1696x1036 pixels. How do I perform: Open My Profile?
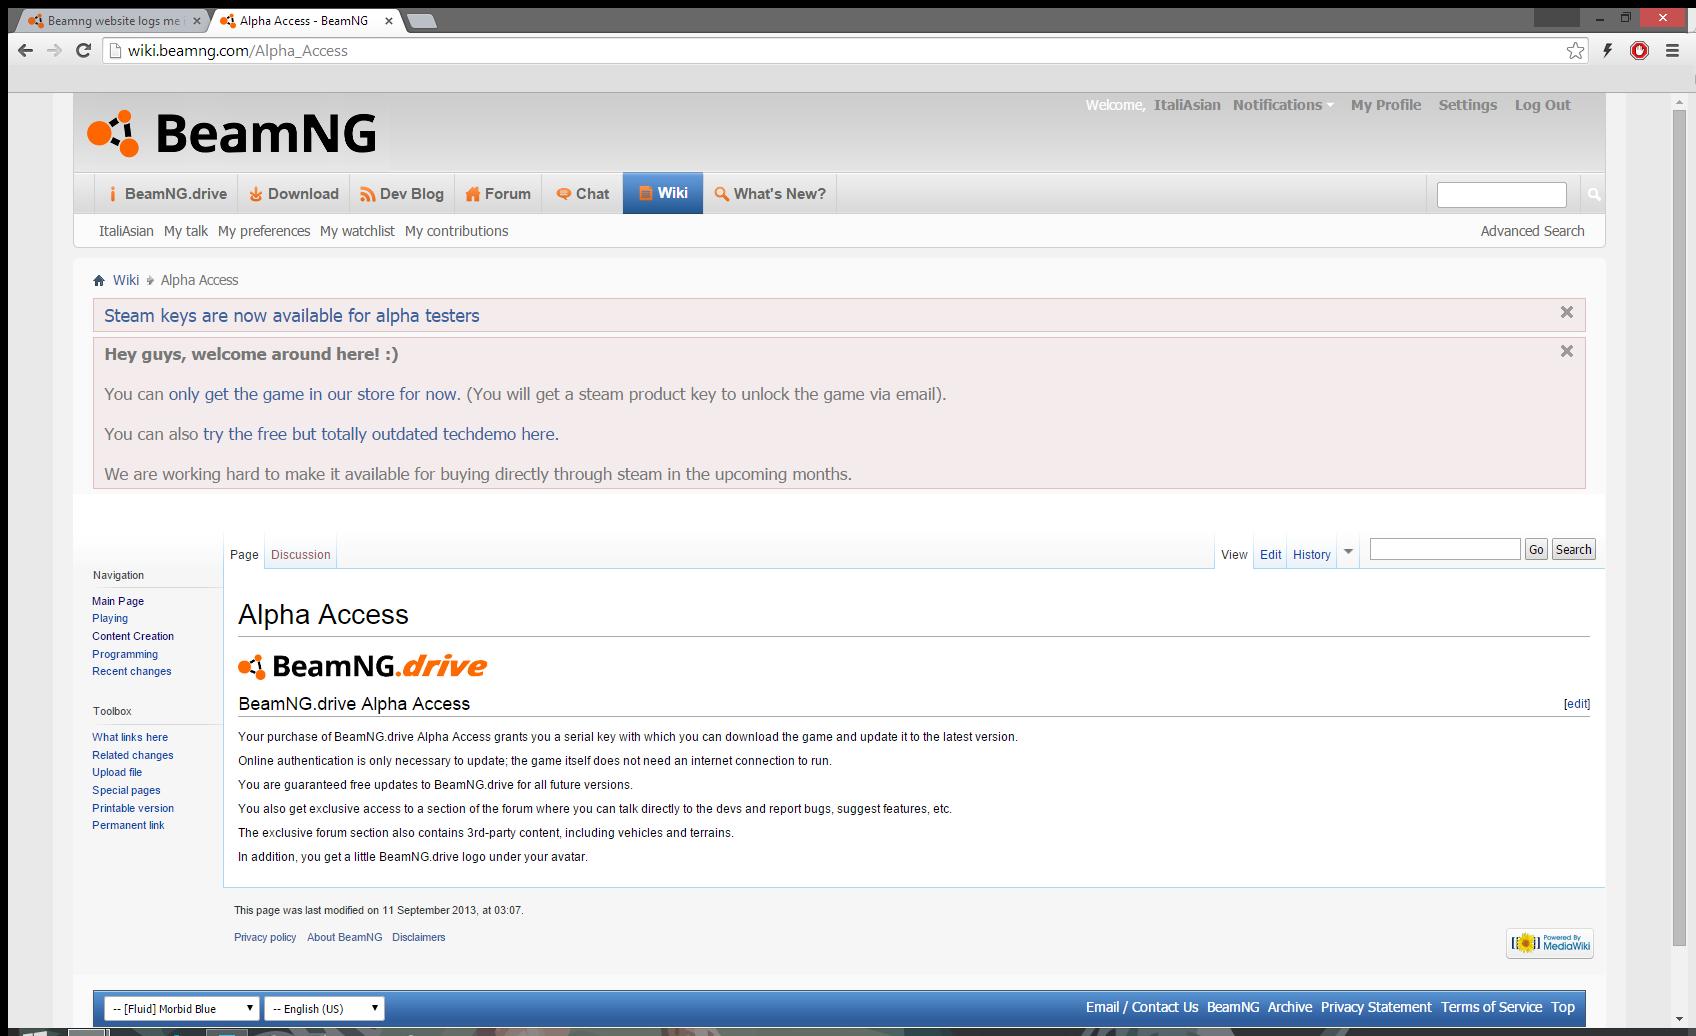point(1385,105)
